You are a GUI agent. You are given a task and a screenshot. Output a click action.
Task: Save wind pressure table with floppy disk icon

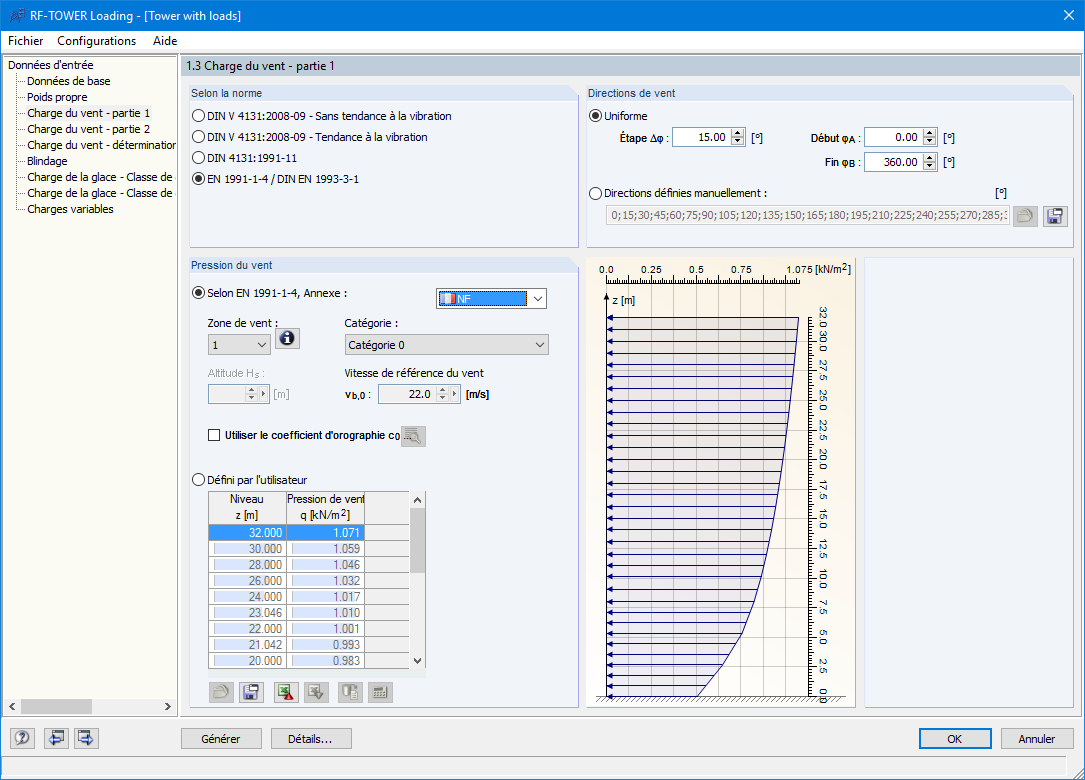click(251, 692)
